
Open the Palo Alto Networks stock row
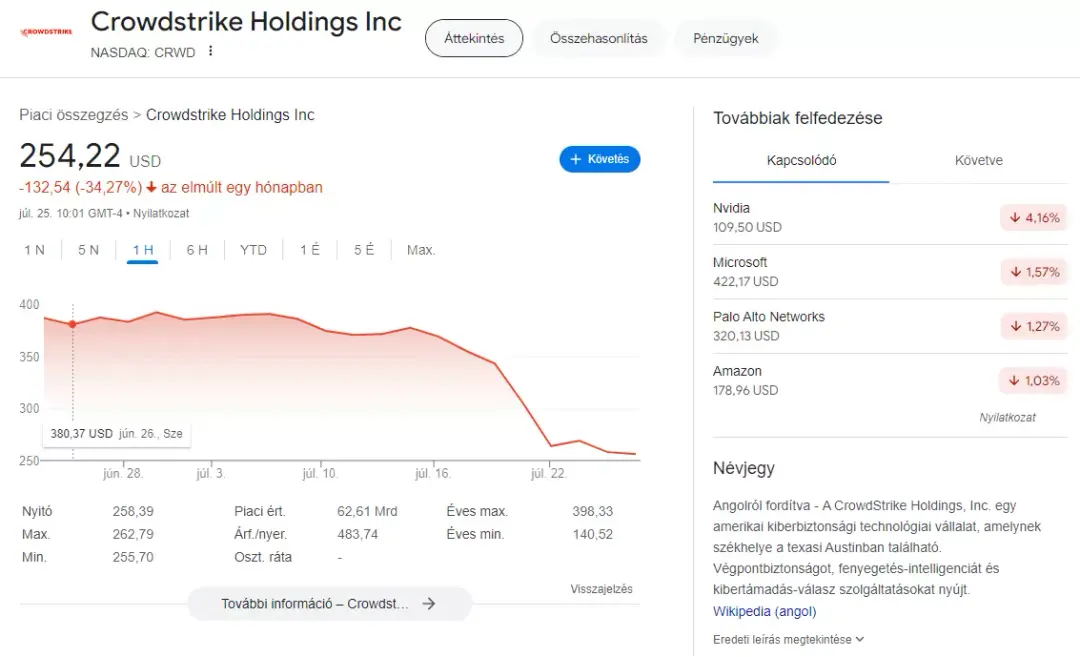890,326
